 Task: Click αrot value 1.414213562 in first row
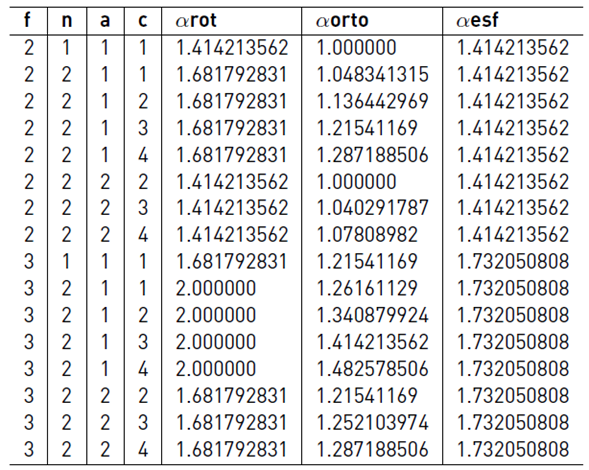(x=232, y=48)
